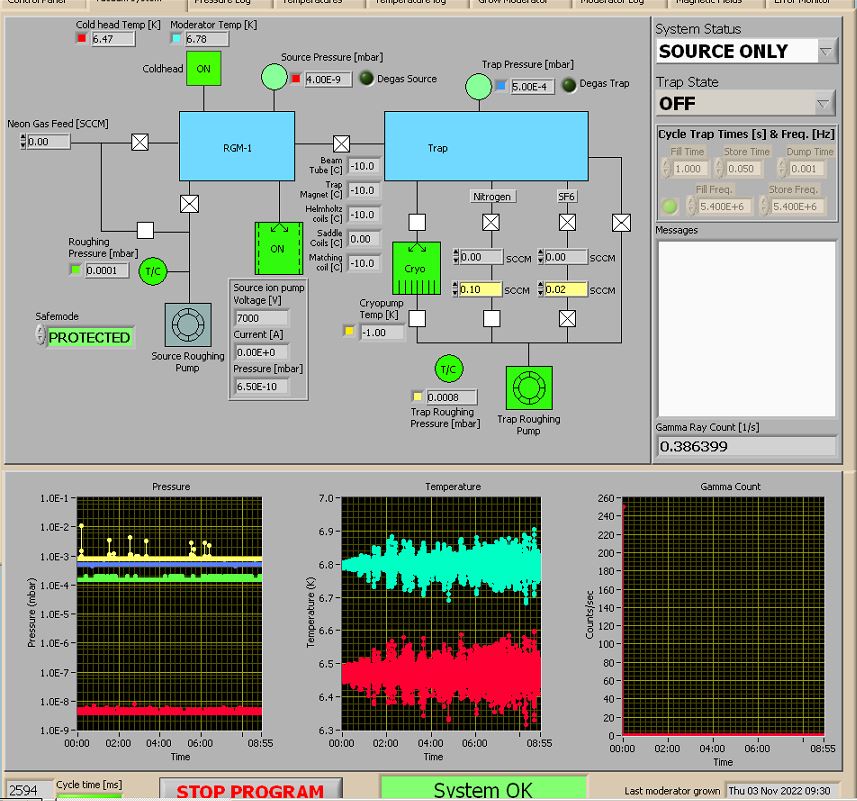The width and height of the screenshot is (857, 801).
Task: Click the red Cold head Temp swatch
Action: [x=82, y=39]
